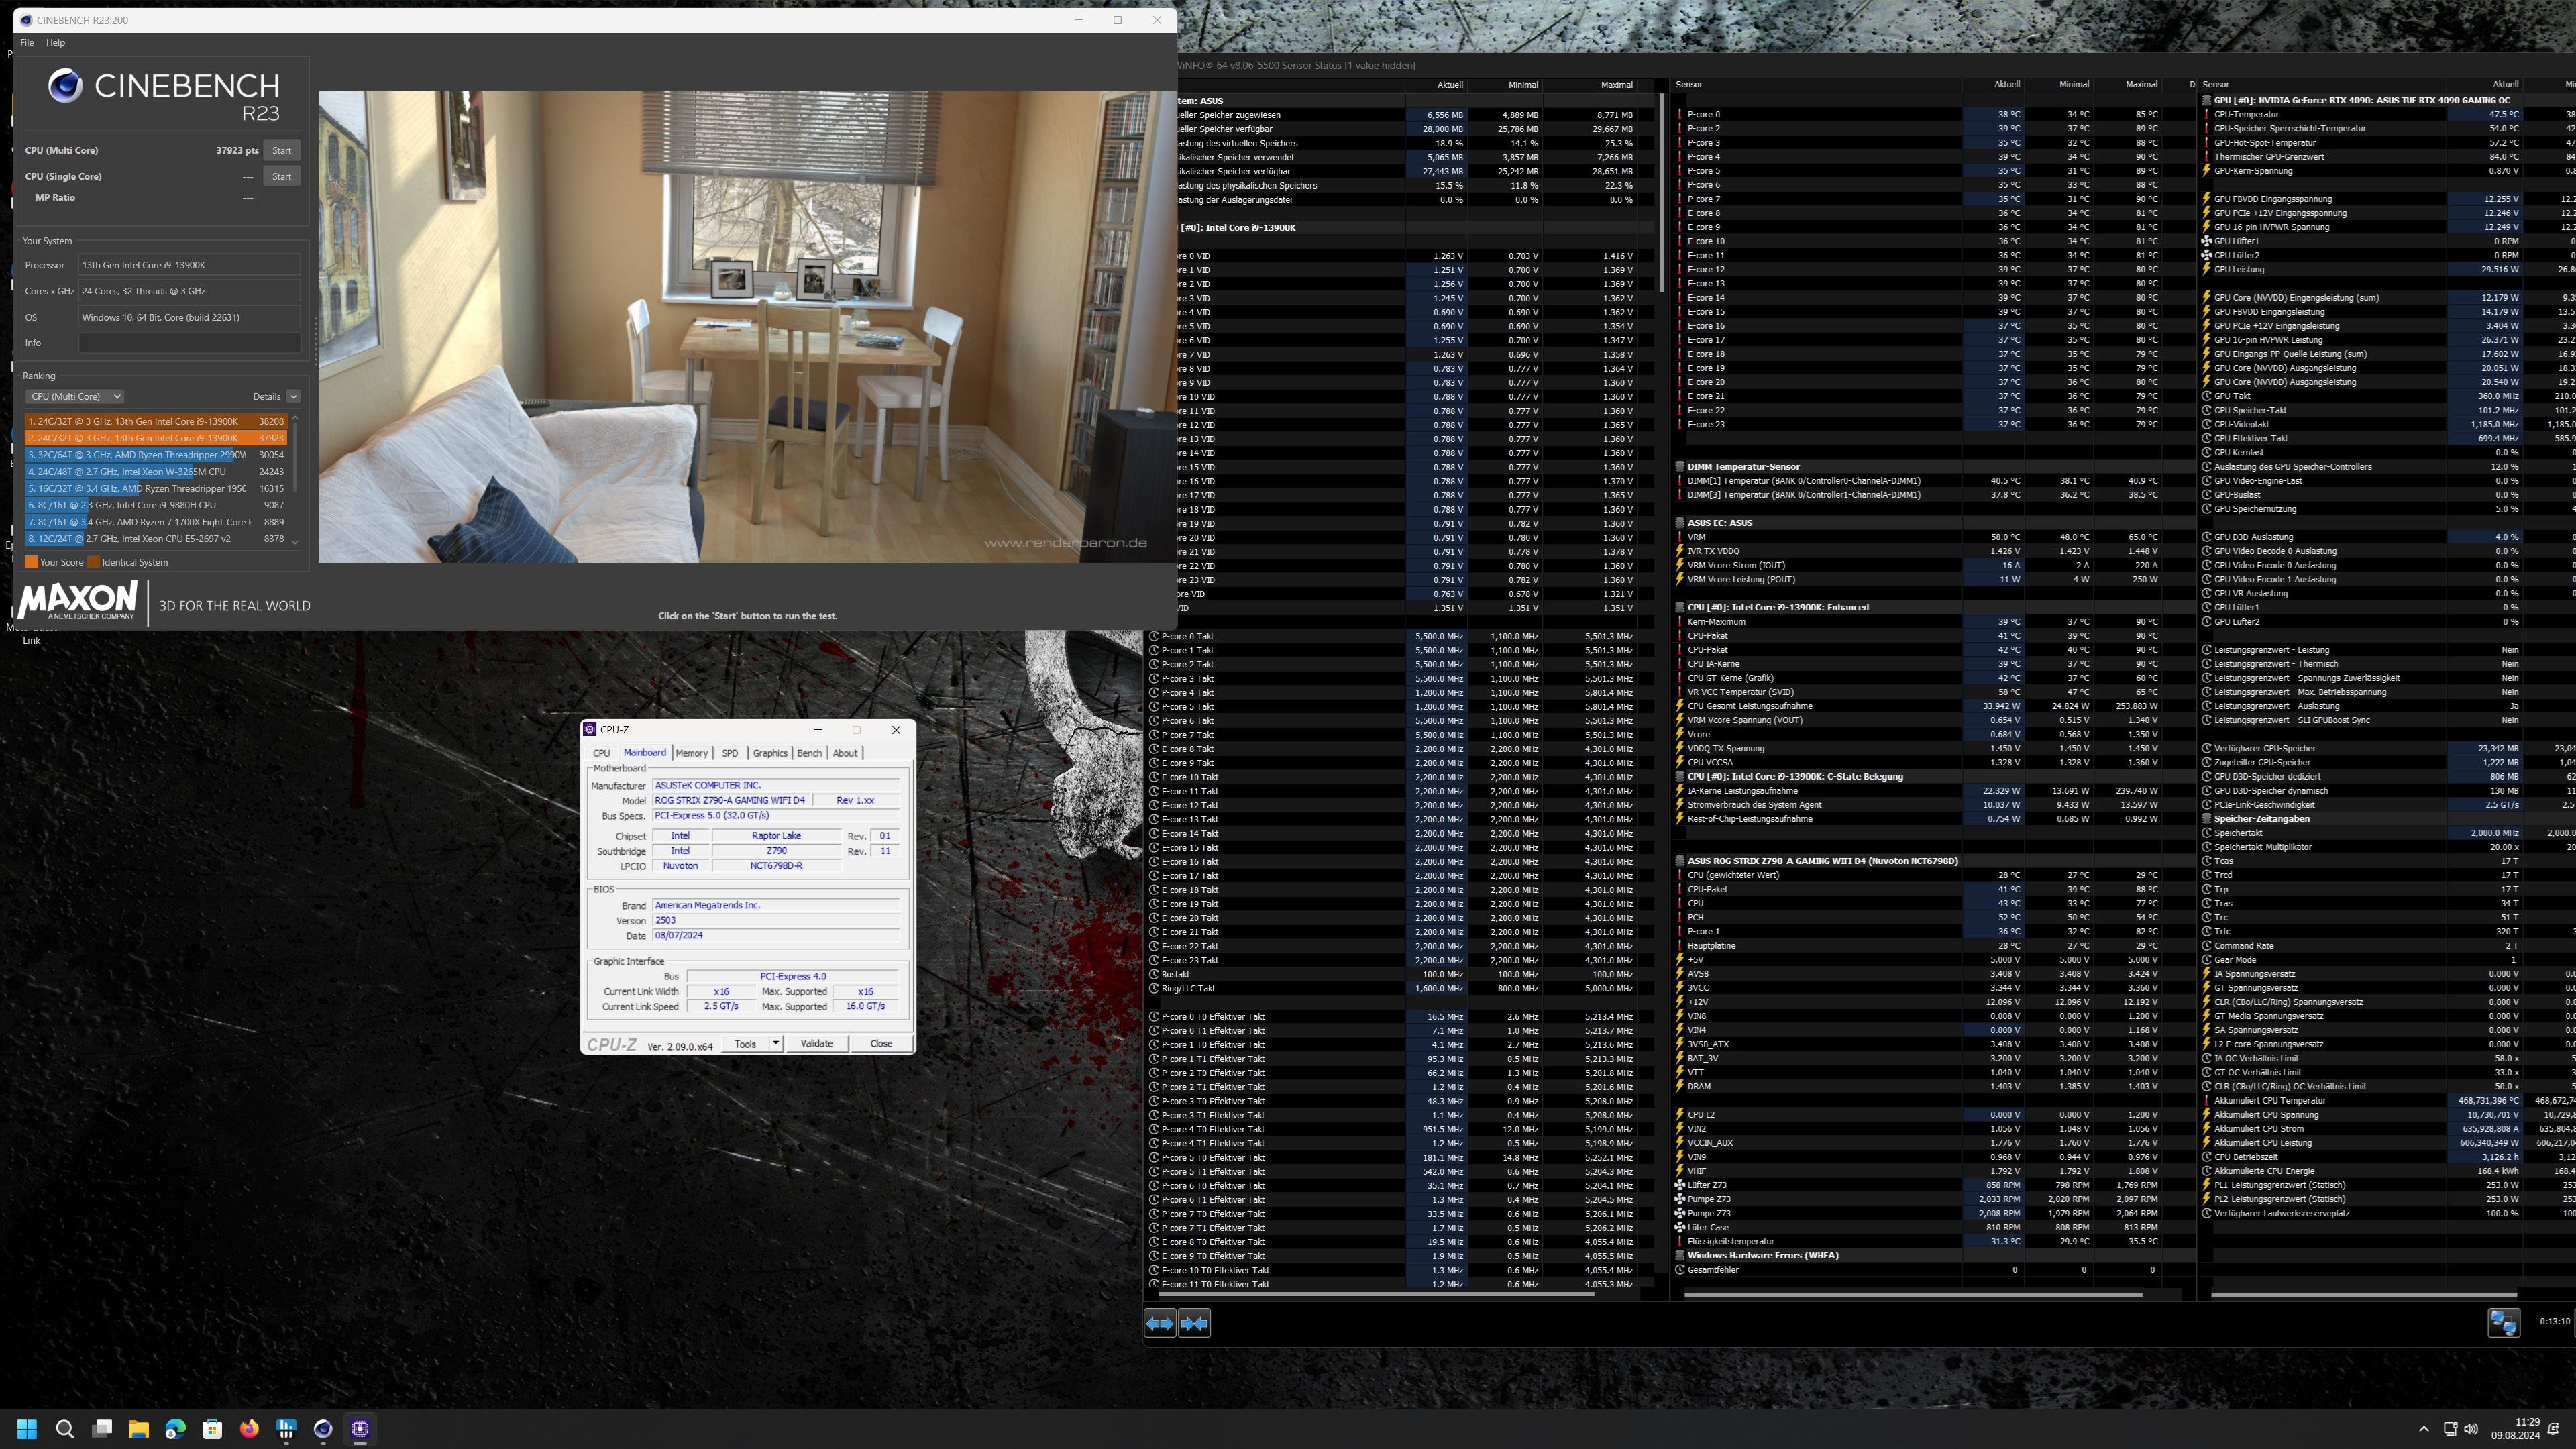Open Task View from the taskbar
2576x1449 pixels.
tap(102, 1428)
